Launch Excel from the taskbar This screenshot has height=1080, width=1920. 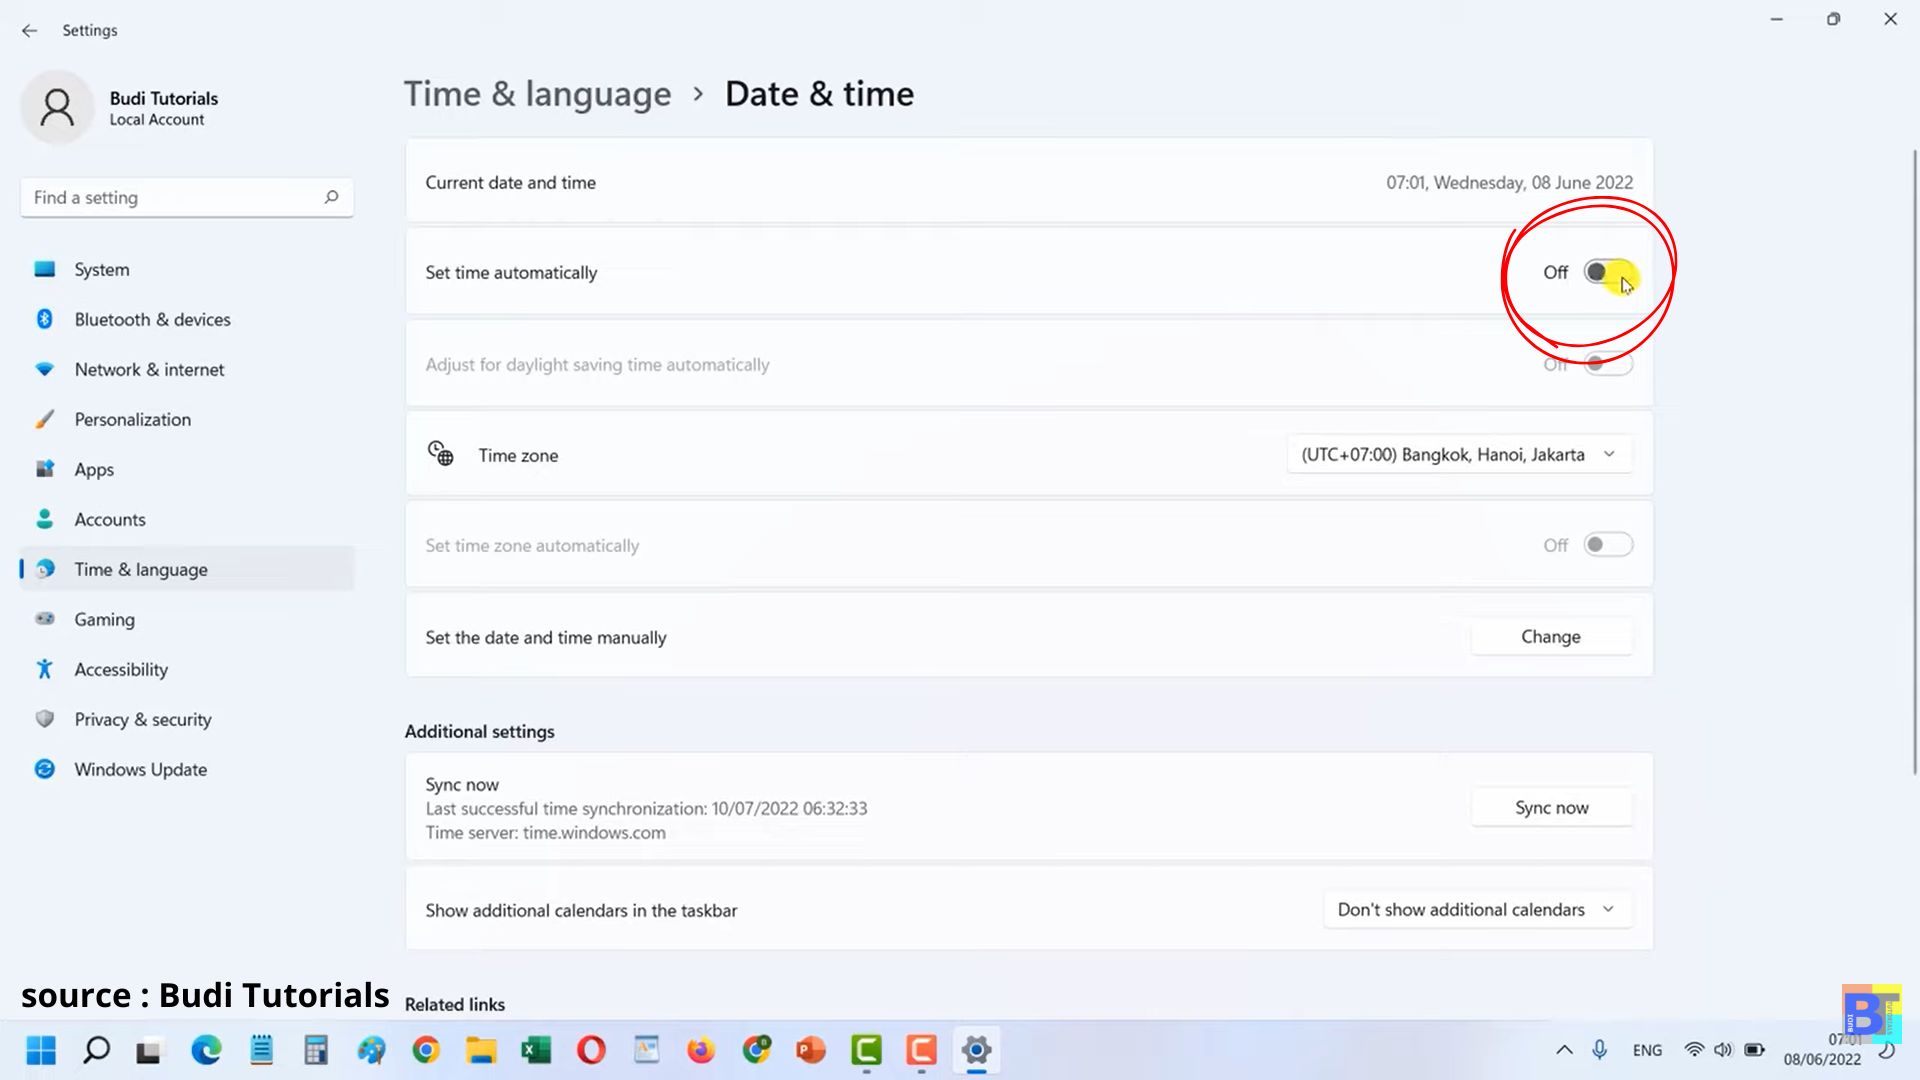[x=536, y=1050]
